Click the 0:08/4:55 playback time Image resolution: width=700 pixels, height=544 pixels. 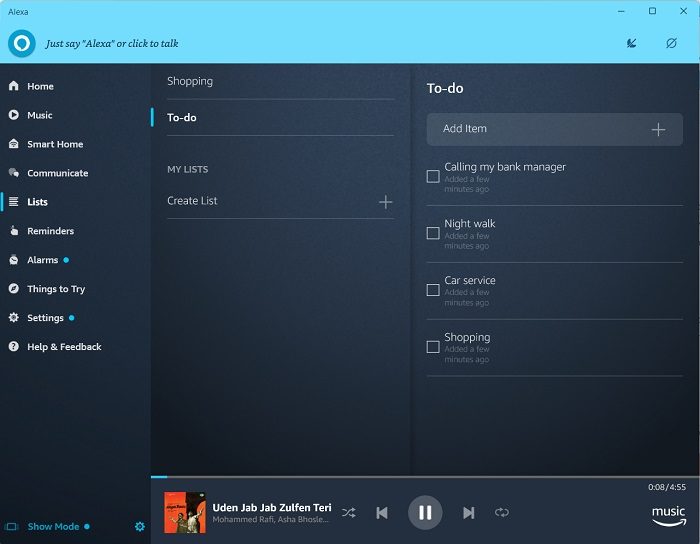pyautogui.click(x=667, y=487)
